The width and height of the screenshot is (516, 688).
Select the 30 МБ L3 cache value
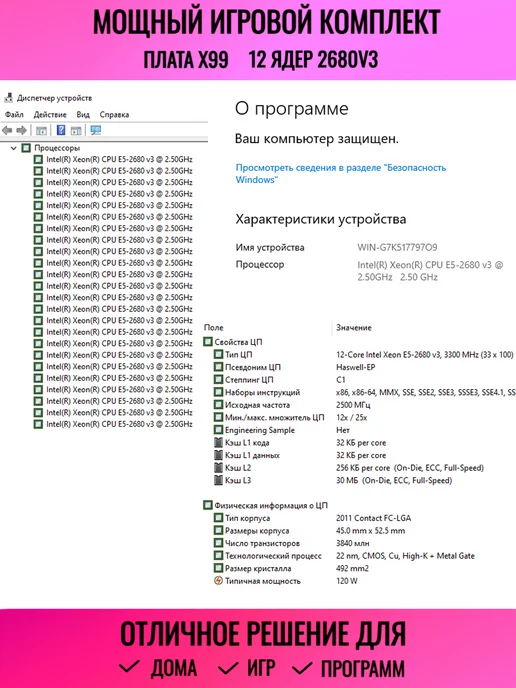pyautogui.click(x=394, y=480)
